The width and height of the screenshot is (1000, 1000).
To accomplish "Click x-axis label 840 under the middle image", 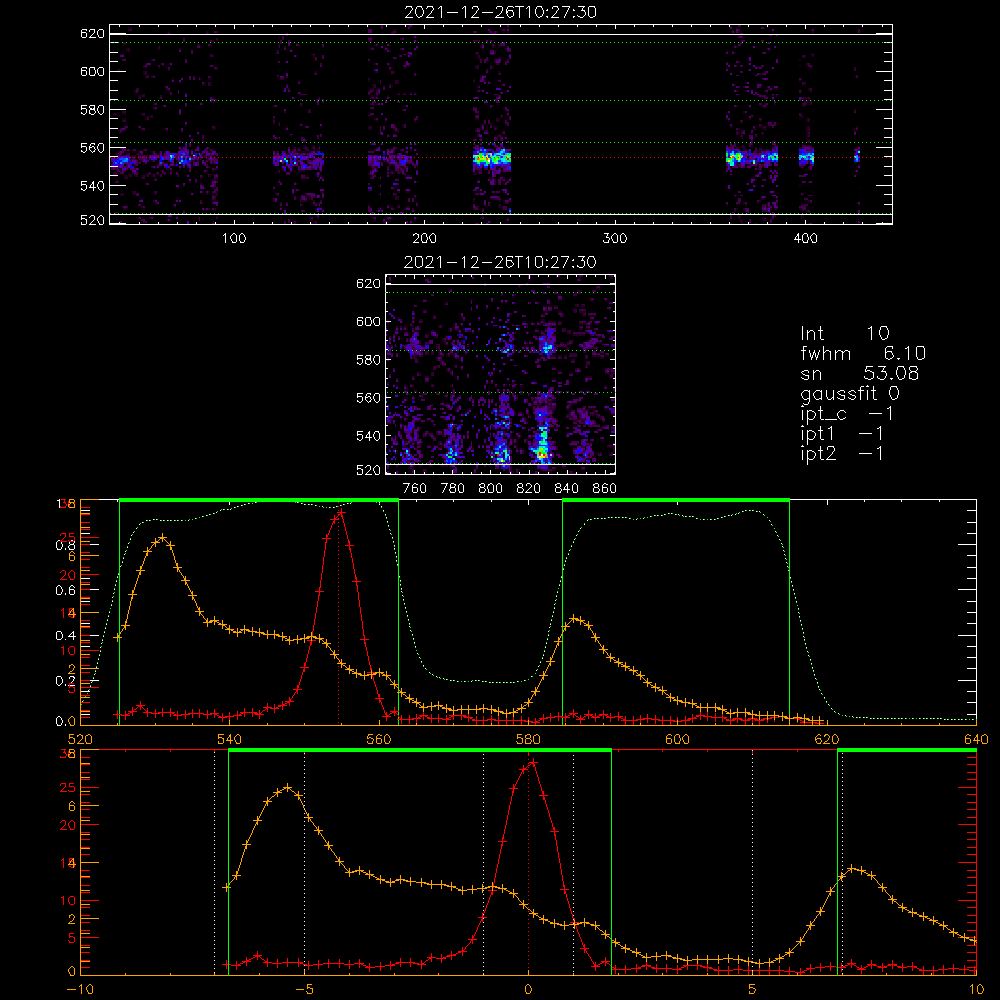I will 567,489.
